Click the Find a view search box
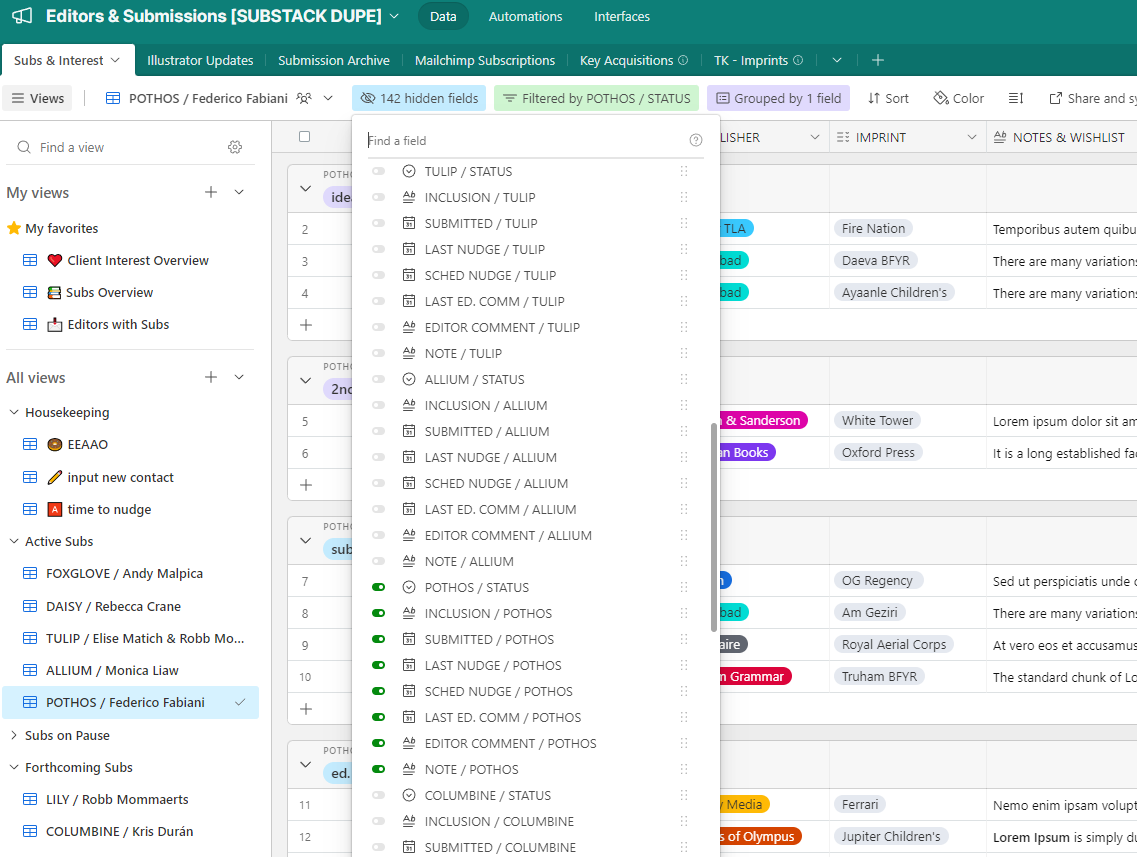1137x857 pixels. click(x=120, y=147)
